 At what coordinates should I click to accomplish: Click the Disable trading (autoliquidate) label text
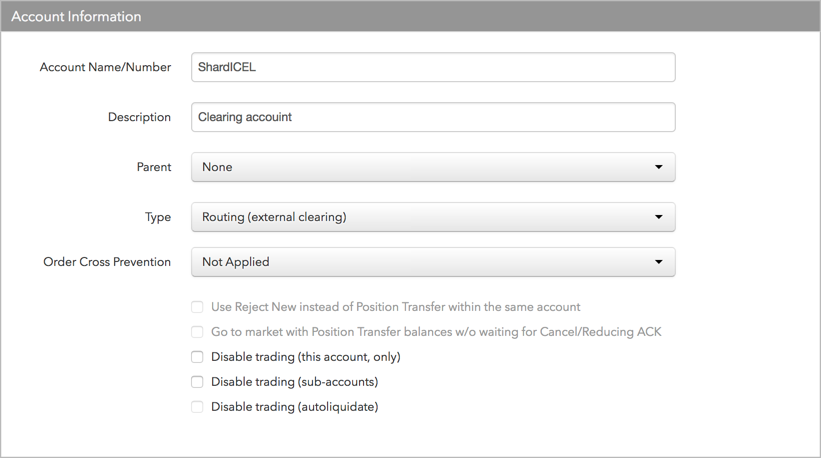[x=294, y=407]
